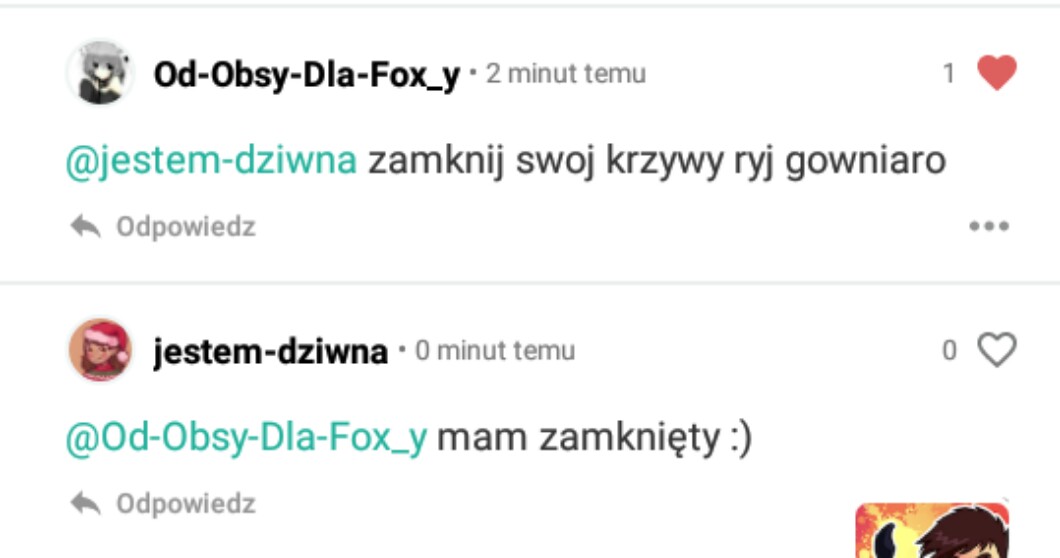
Task: Open the cartoon character thumbnail at bottom right
Action: click(x=932, y=530)
